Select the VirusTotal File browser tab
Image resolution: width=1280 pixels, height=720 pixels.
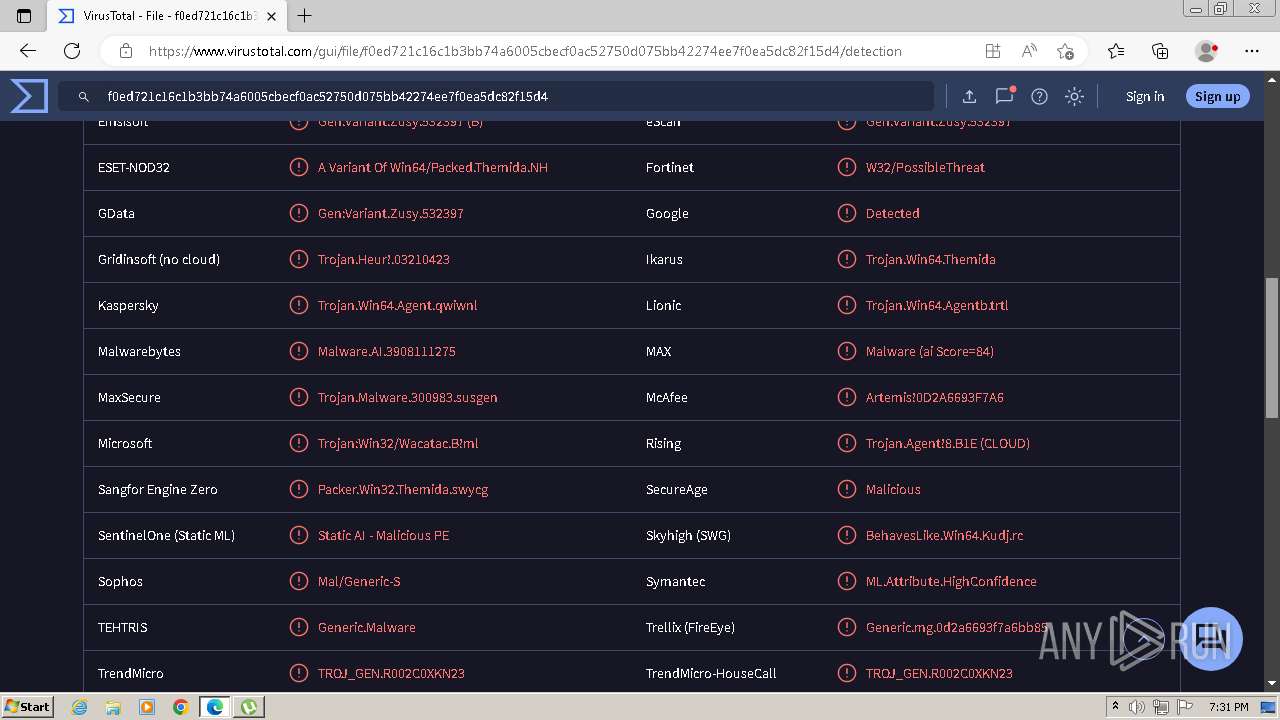click(x=167, y=16)
